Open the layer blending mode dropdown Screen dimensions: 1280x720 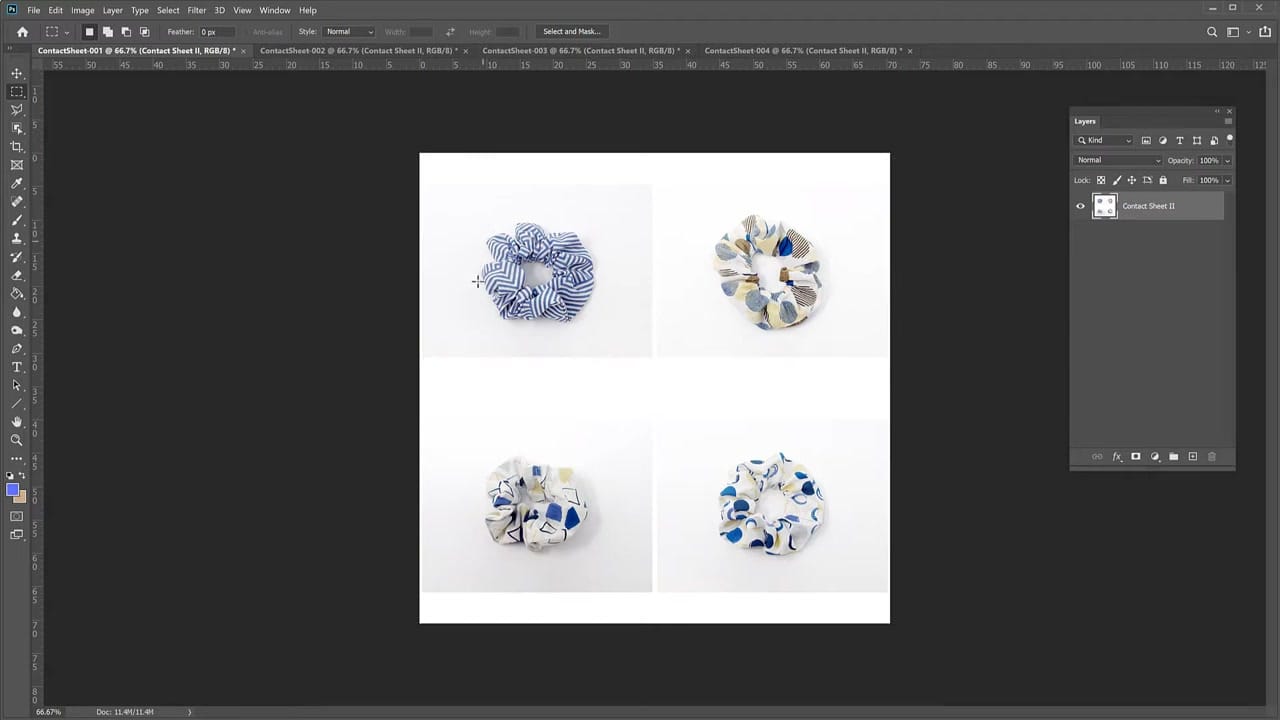[x=1115, y=160]
